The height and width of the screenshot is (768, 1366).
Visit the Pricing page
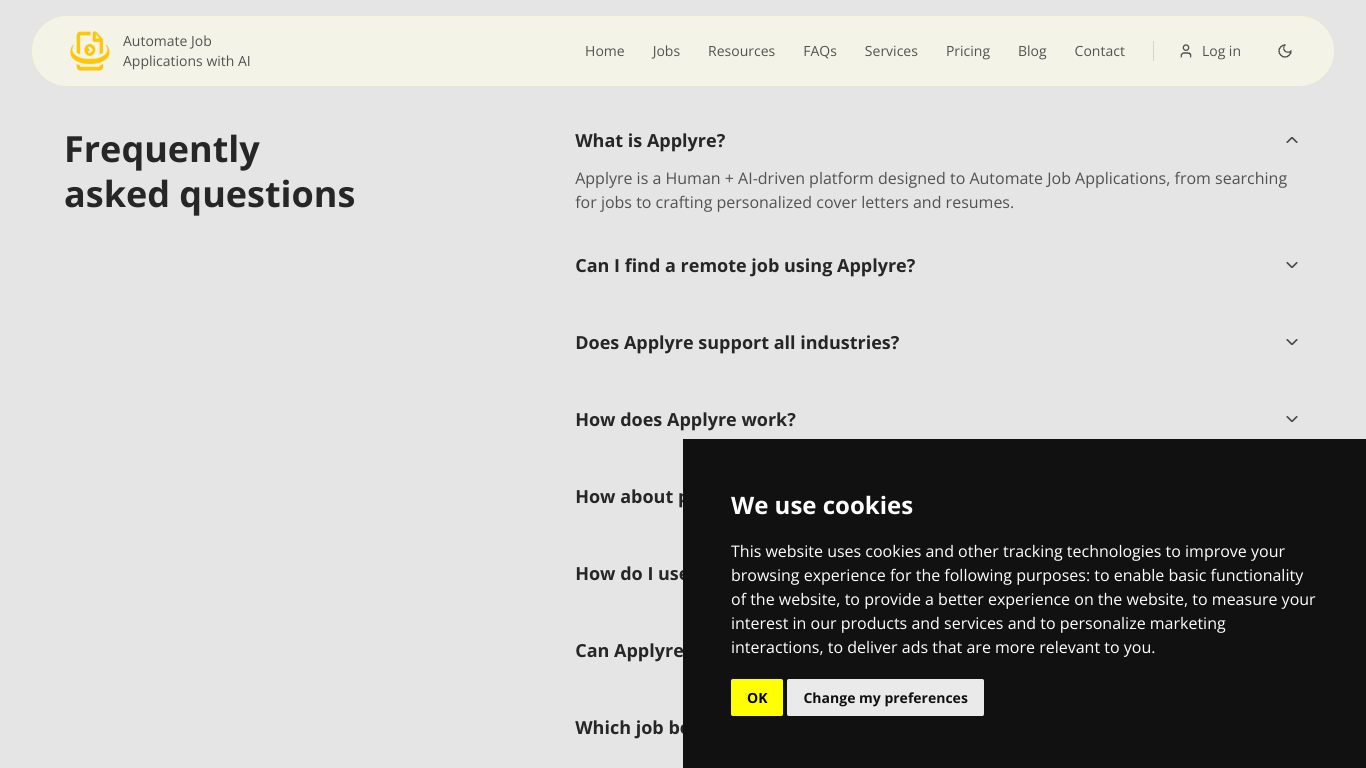(x=968, y=51)
